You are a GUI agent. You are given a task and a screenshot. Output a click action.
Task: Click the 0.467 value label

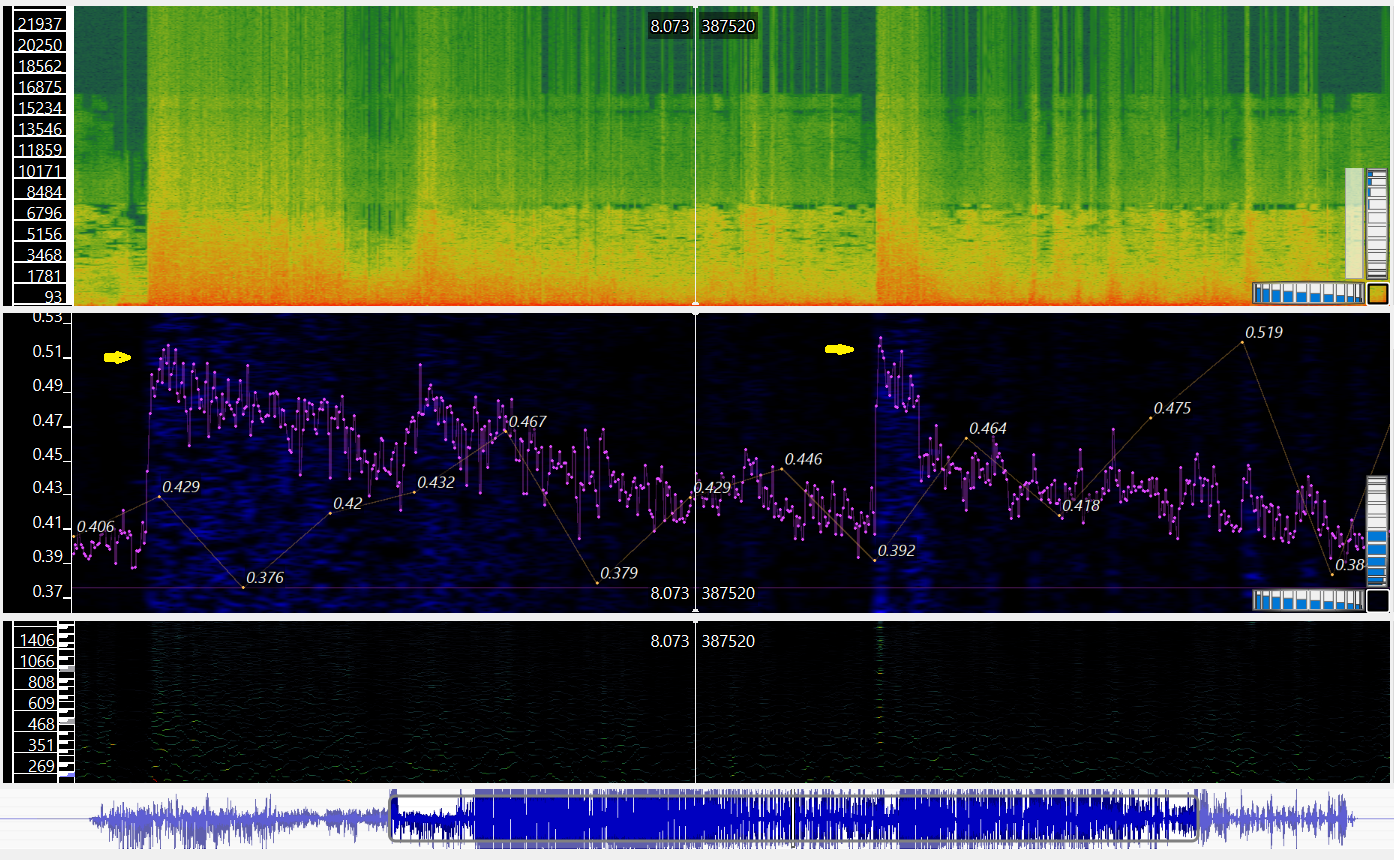[527, 421]
